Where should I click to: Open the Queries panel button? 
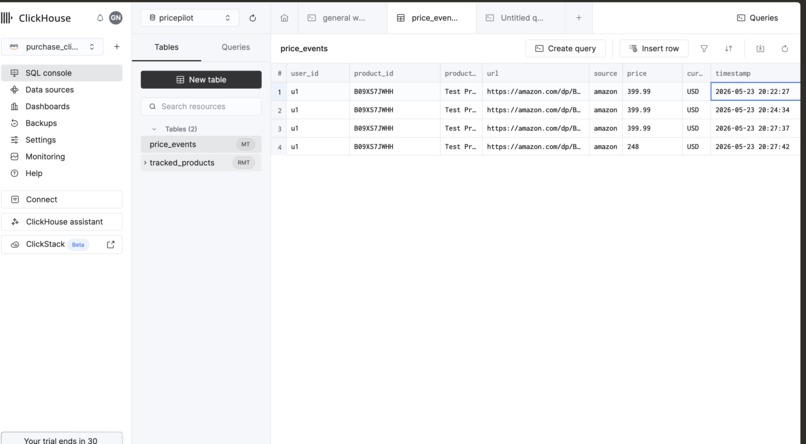757,18
